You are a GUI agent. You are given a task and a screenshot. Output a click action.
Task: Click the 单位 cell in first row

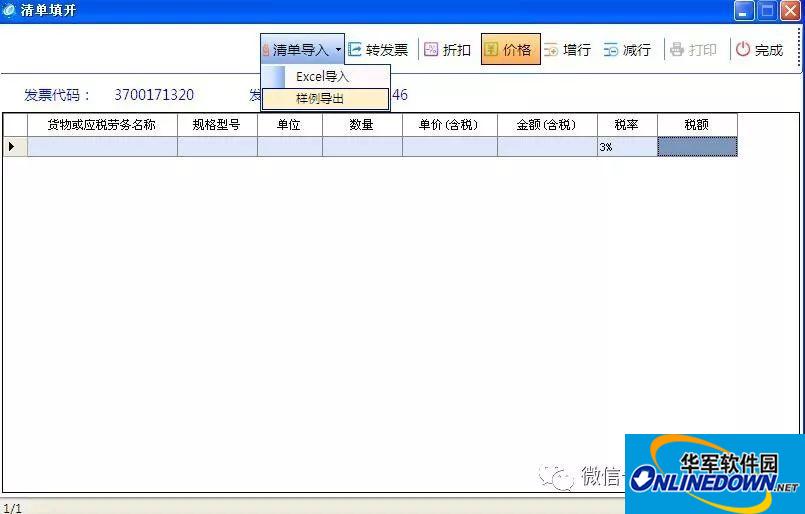coord(289,147)
